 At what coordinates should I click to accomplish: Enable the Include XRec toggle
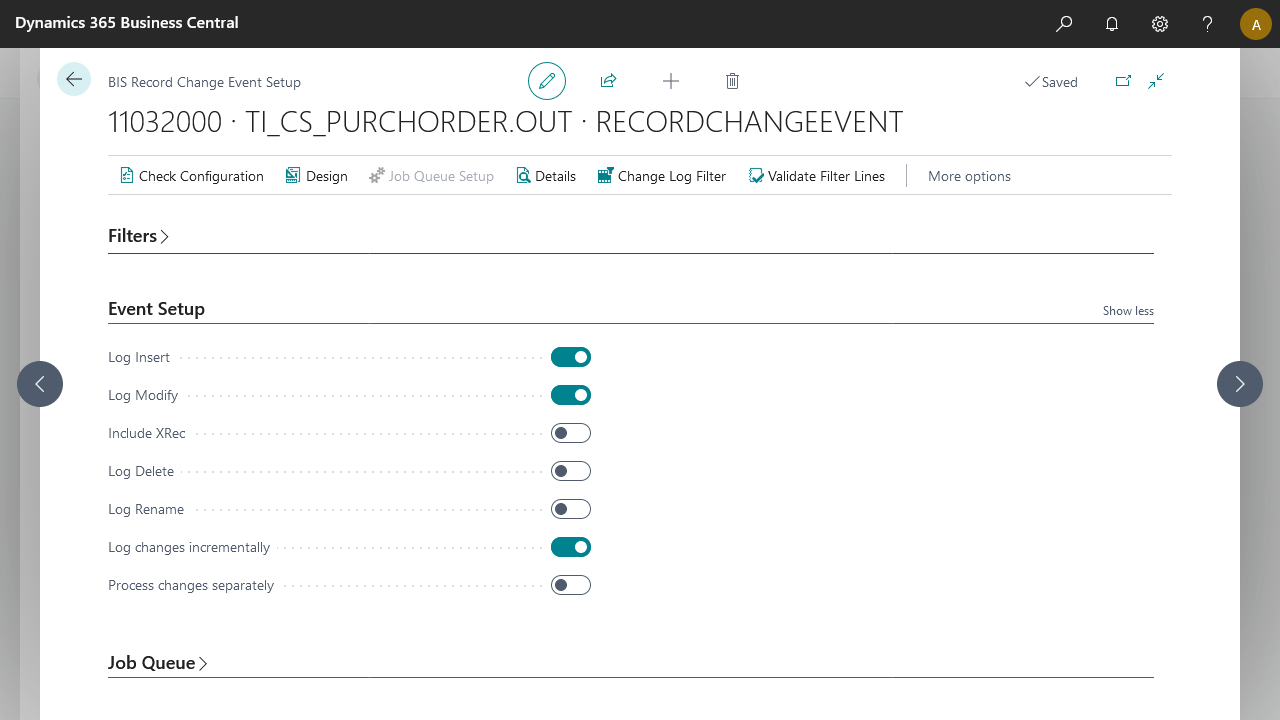(571, 433)
